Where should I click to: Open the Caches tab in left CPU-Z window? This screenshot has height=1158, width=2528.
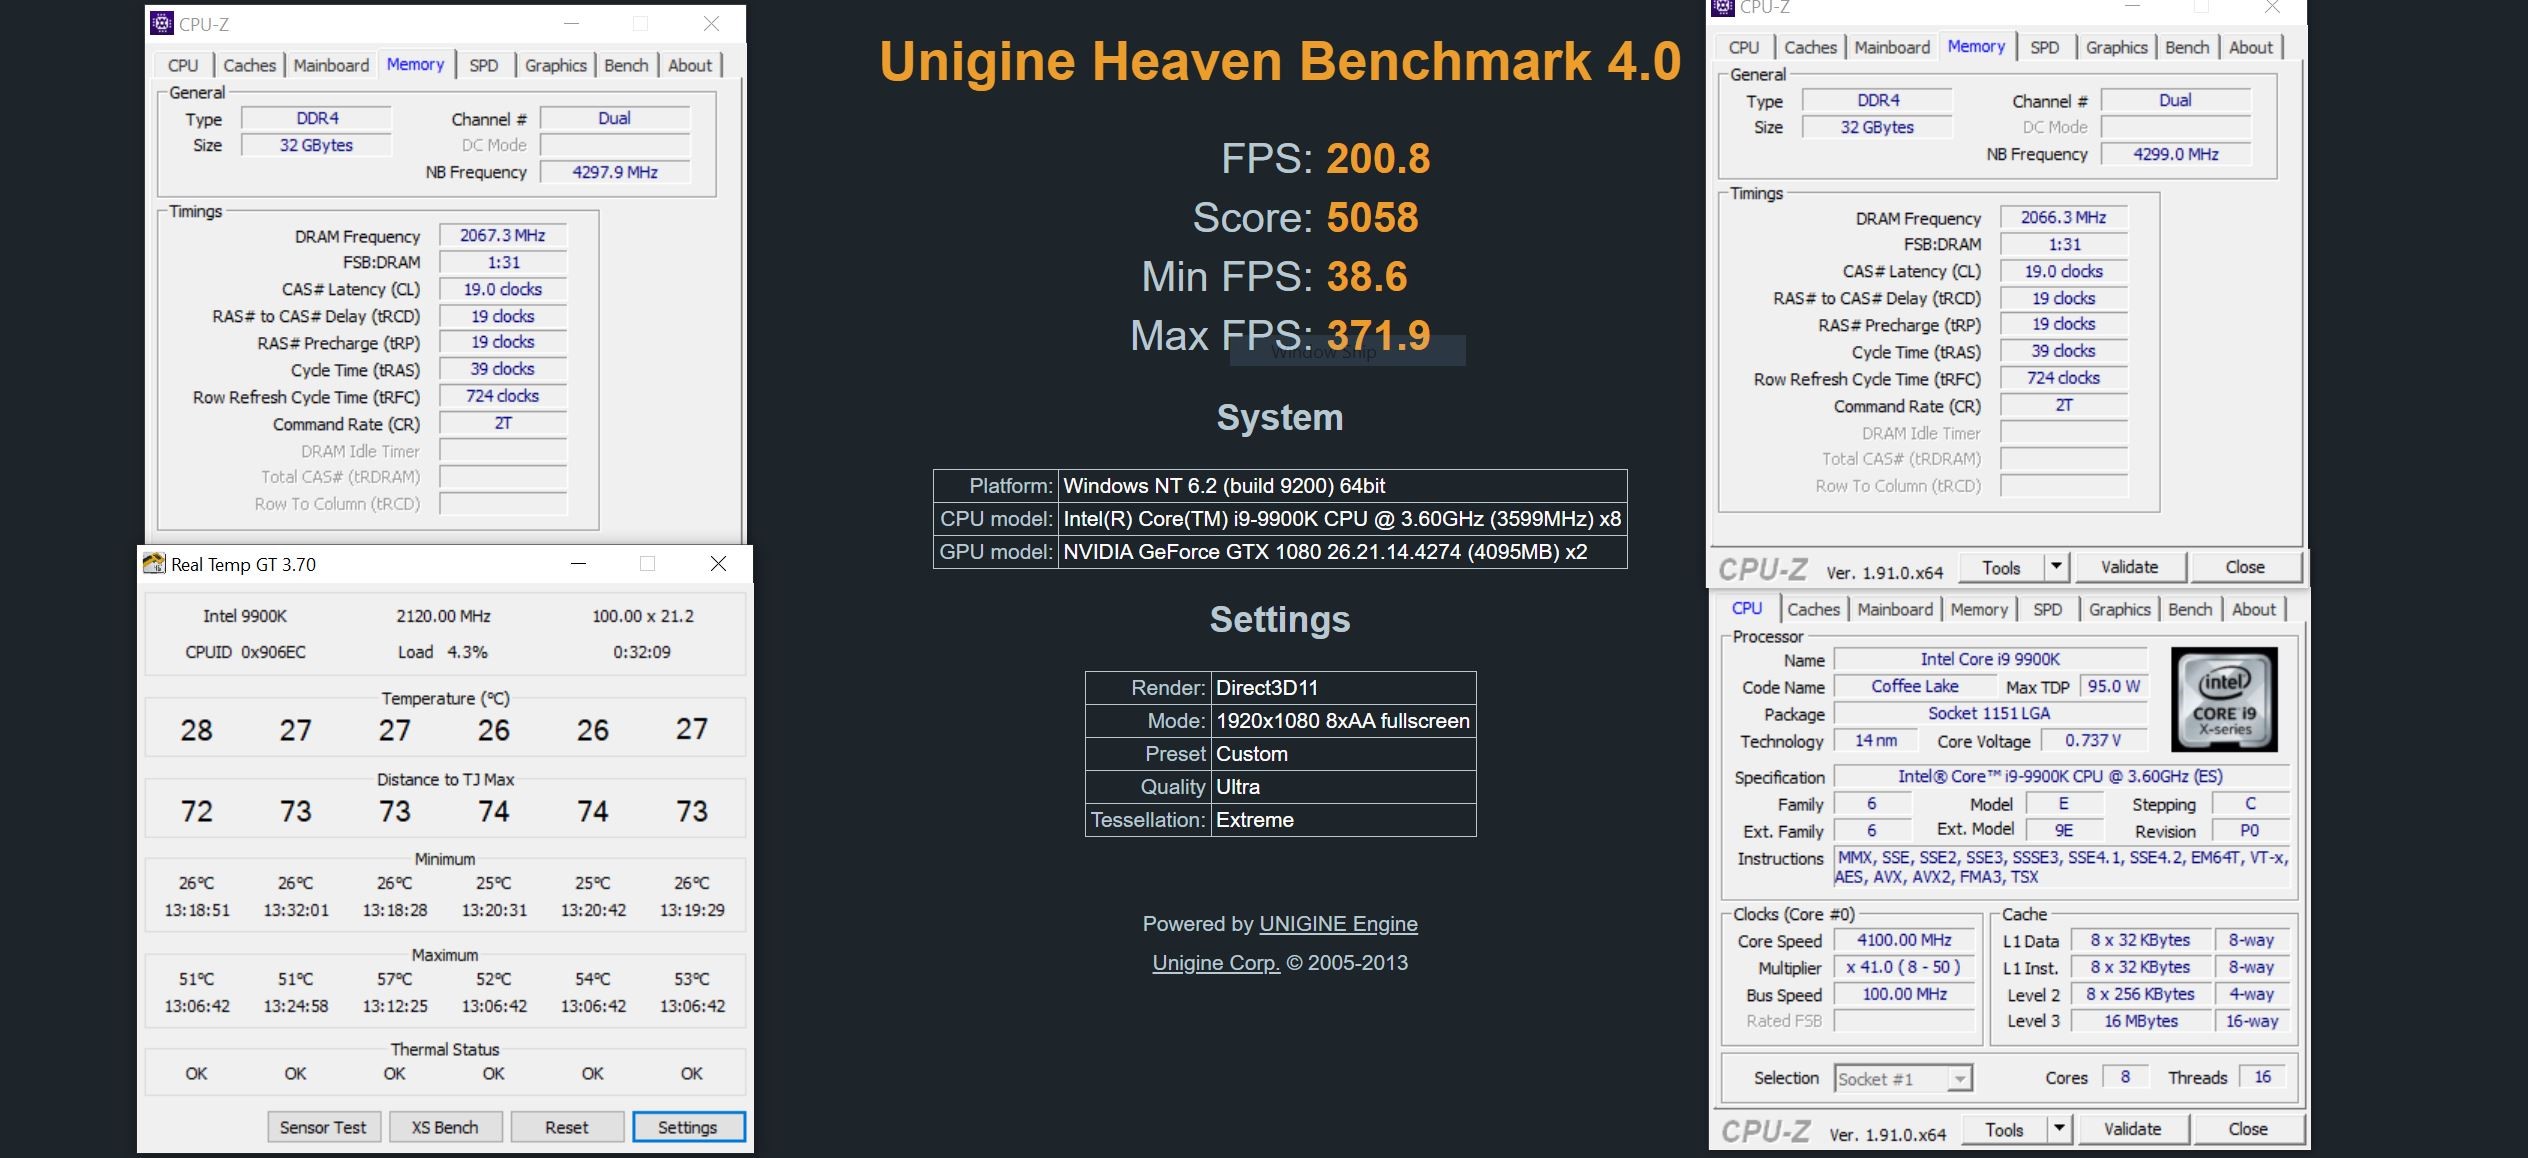point(249,65)
